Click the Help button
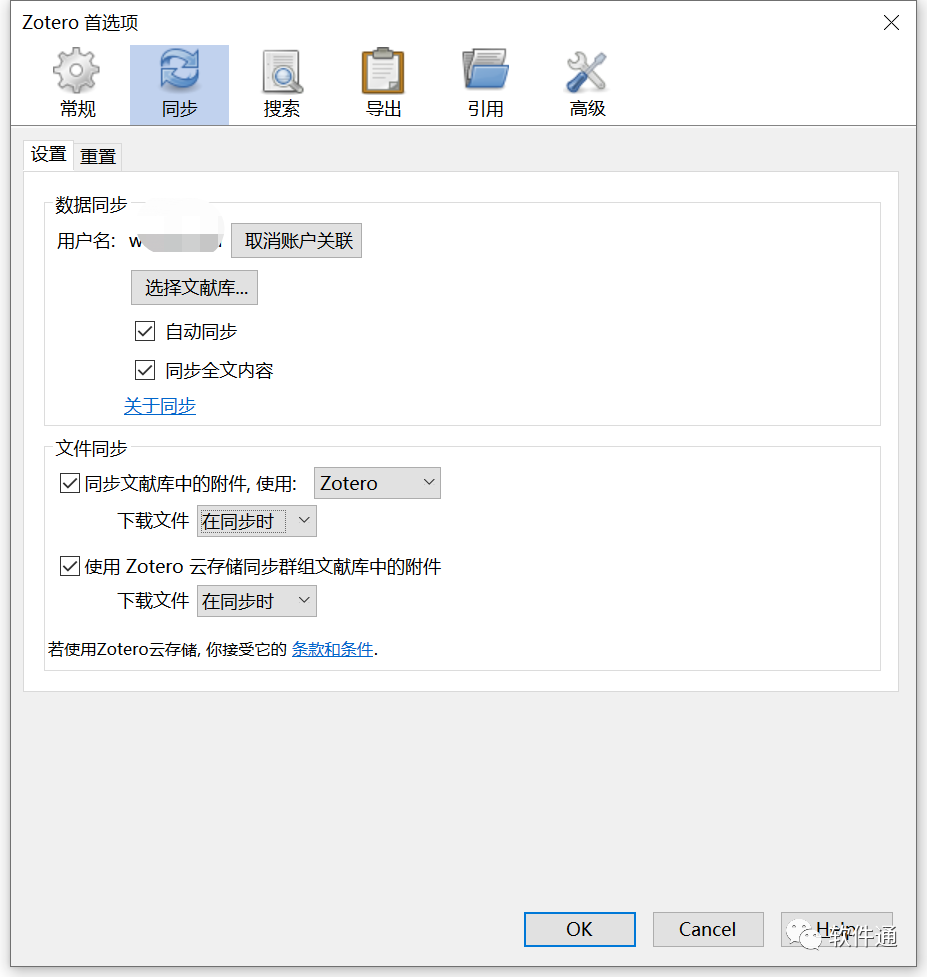Image resolution: width=927 pixels, height=977 pixels. click(x=837, y=929)
